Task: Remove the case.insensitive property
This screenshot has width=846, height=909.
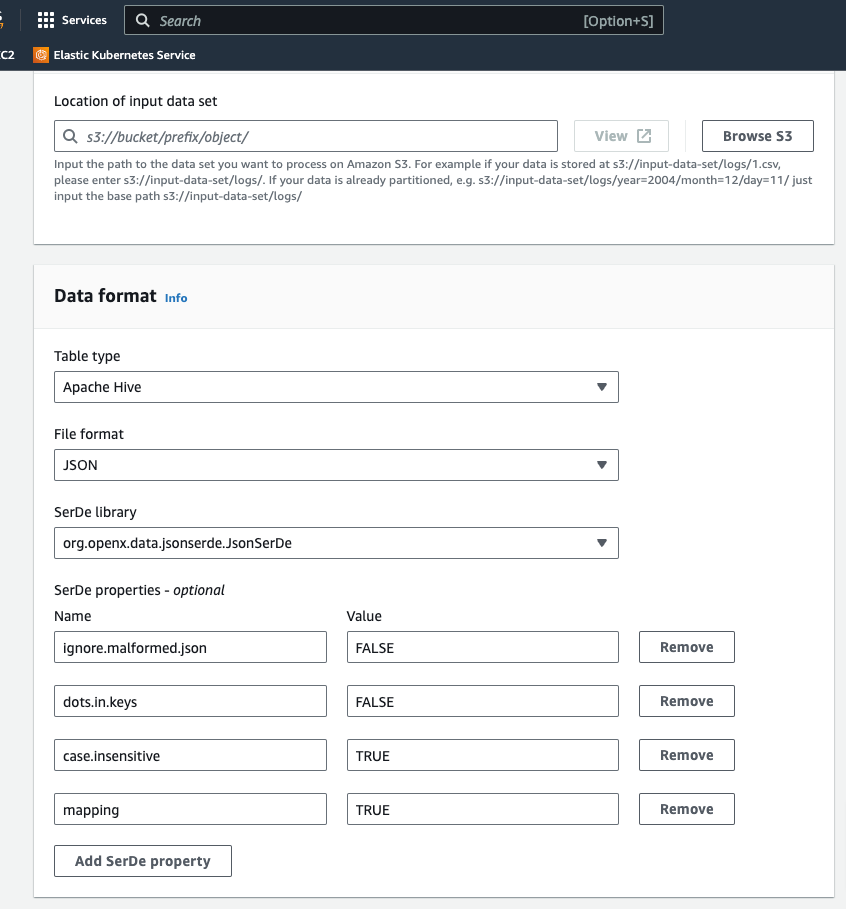Action: (686, 755)
